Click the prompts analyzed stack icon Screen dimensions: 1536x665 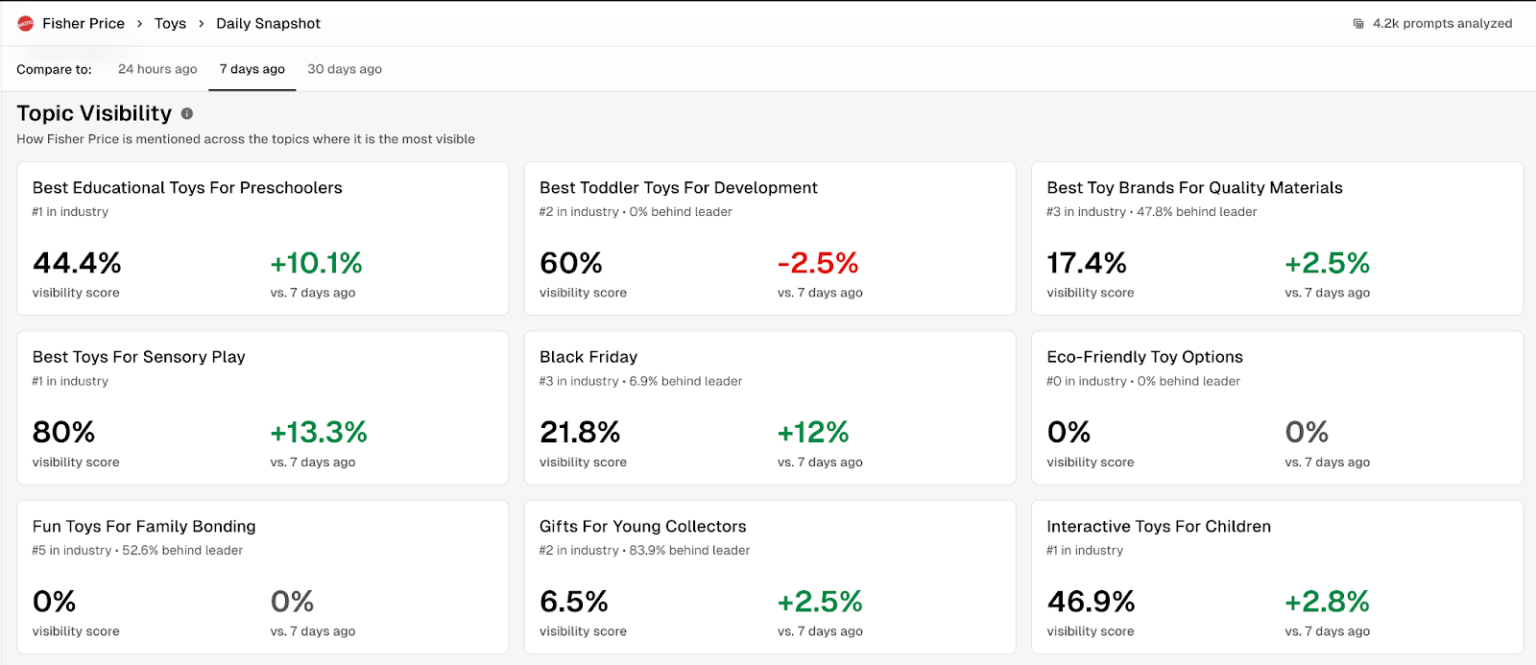click(1357, 22)
